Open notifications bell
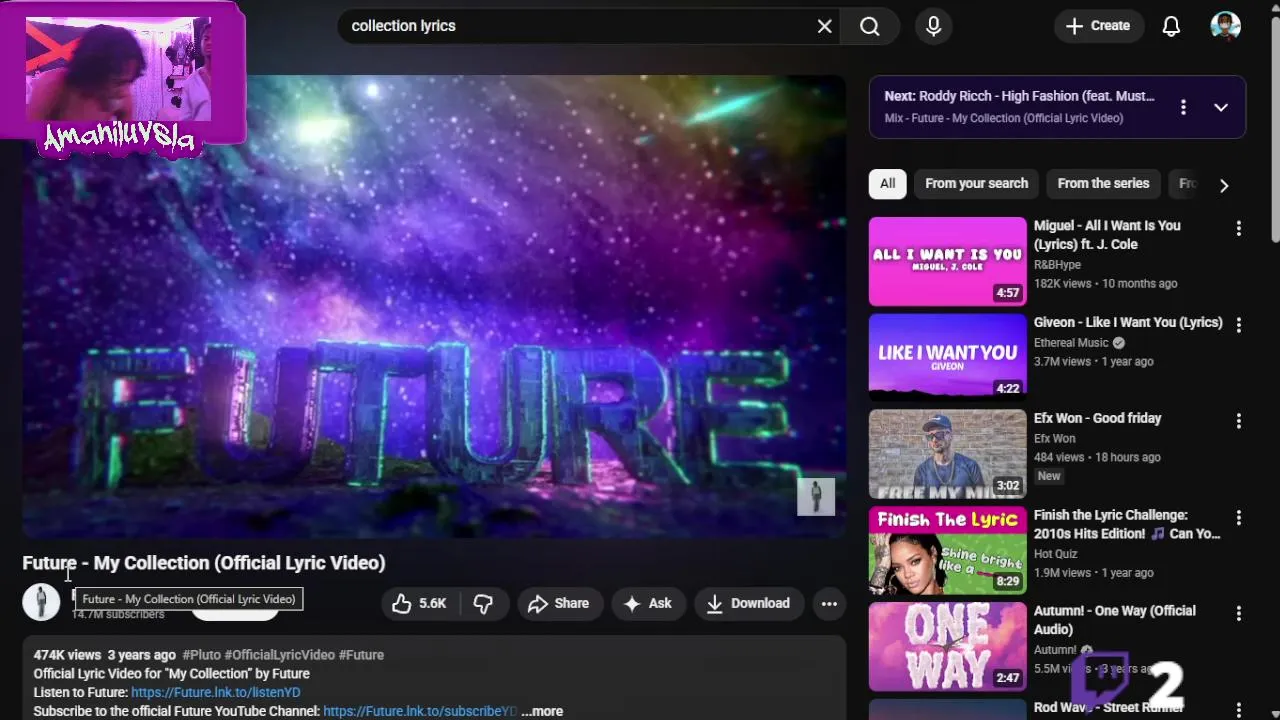 click(1171, 26)
